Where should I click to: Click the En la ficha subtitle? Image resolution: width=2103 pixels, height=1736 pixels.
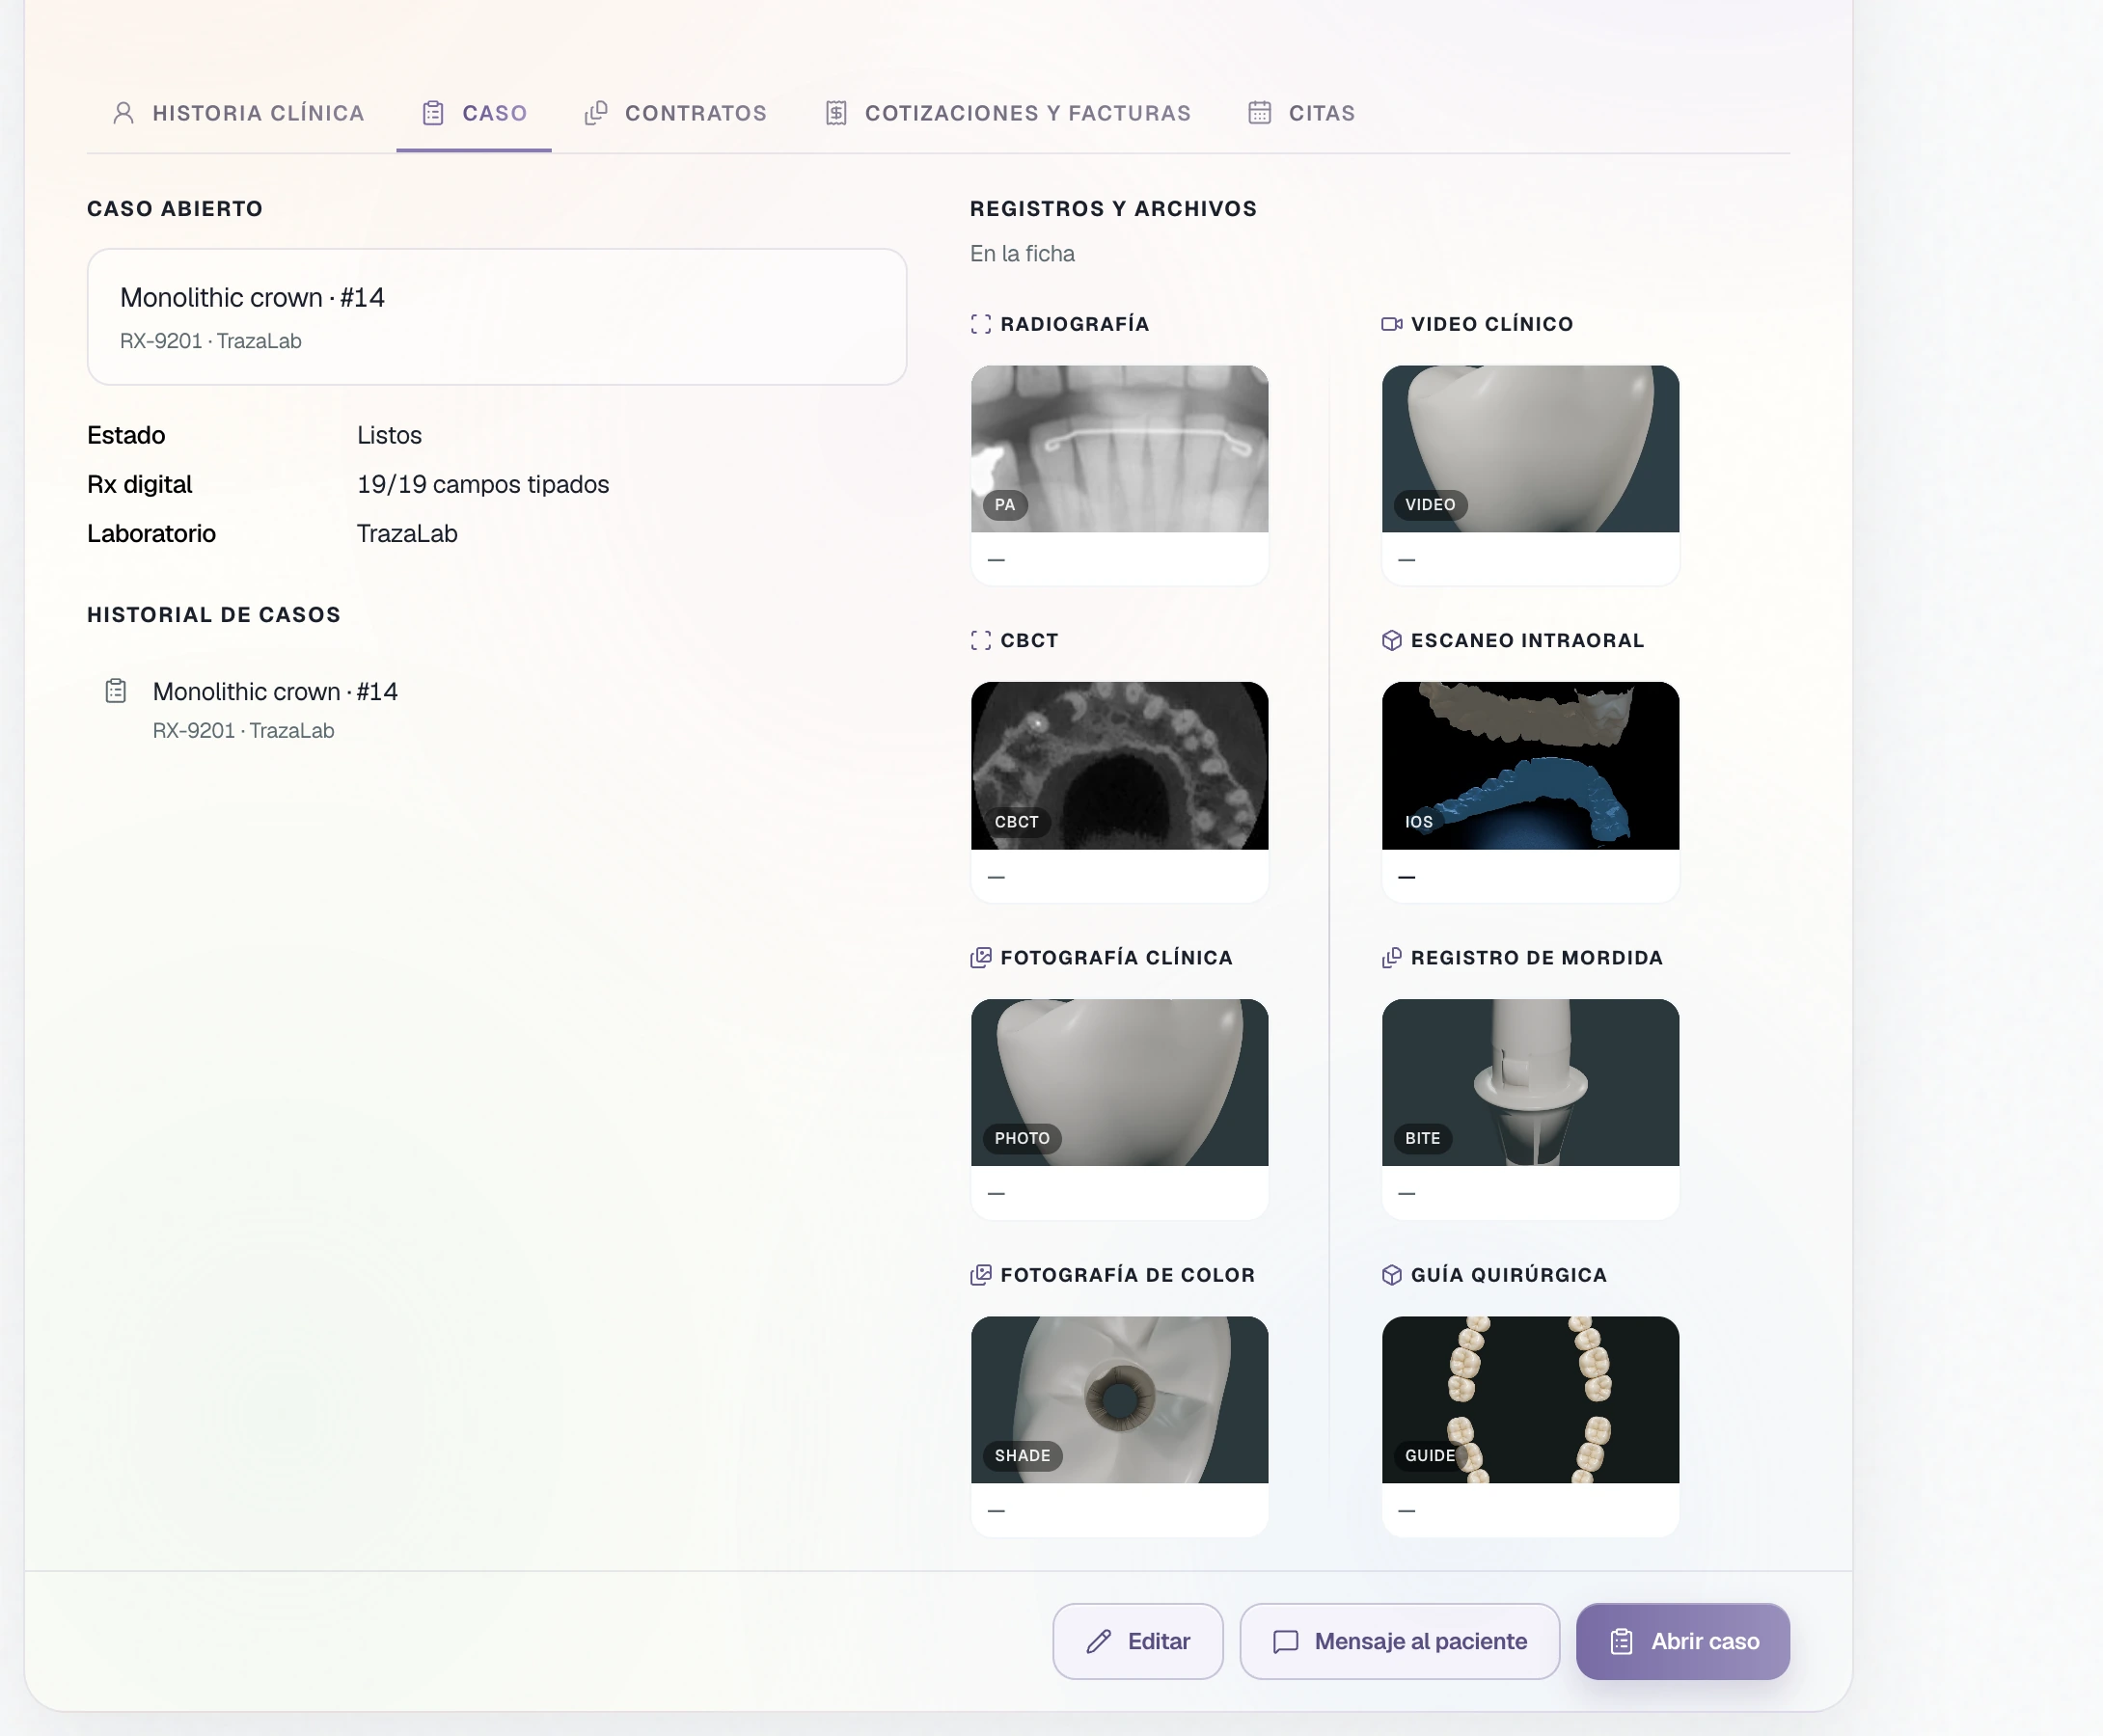[1022, 254]
